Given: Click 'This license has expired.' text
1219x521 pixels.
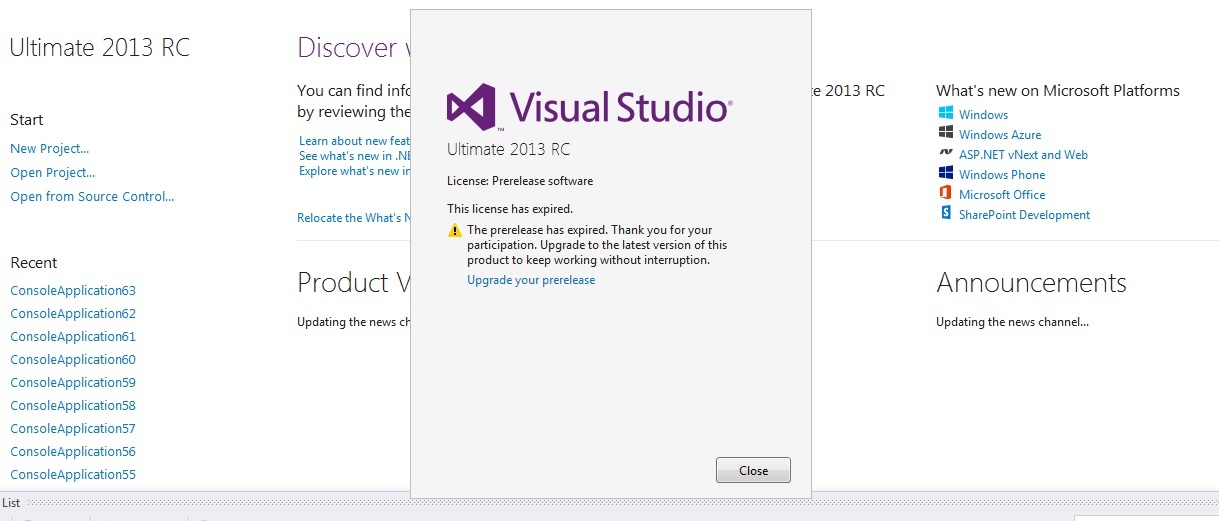Looking at the screenshot, I should (510, 209).
